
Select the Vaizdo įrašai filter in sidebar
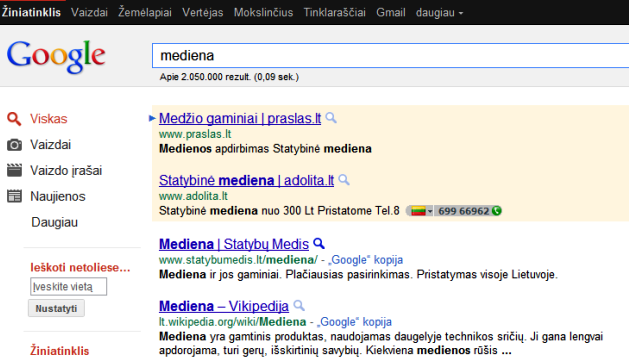tap(66, 170)
